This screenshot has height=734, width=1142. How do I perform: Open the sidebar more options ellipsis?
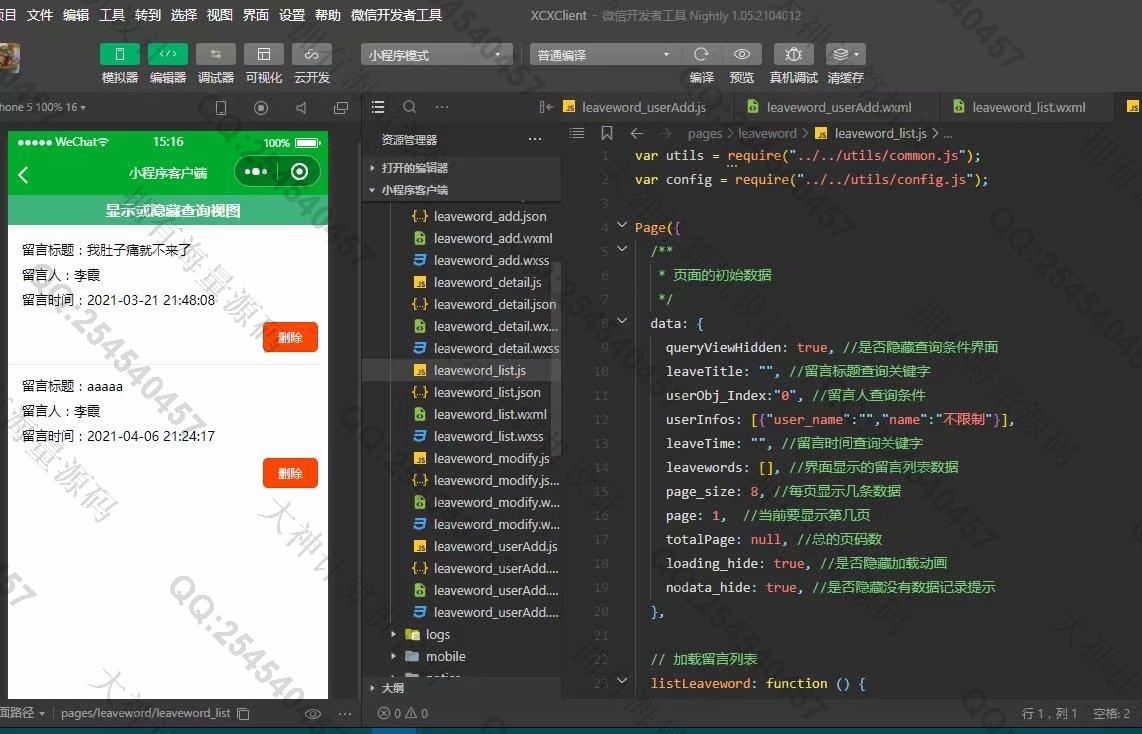click(x=442, y=107)
